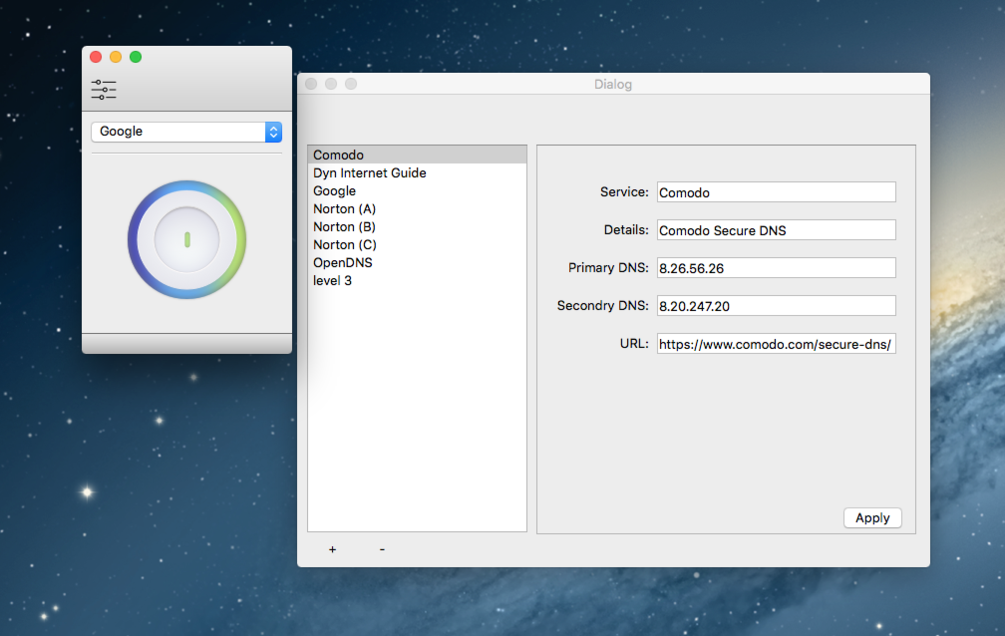
Task: Click the Secondry DNS input field
Action: [x=776, y=306]
